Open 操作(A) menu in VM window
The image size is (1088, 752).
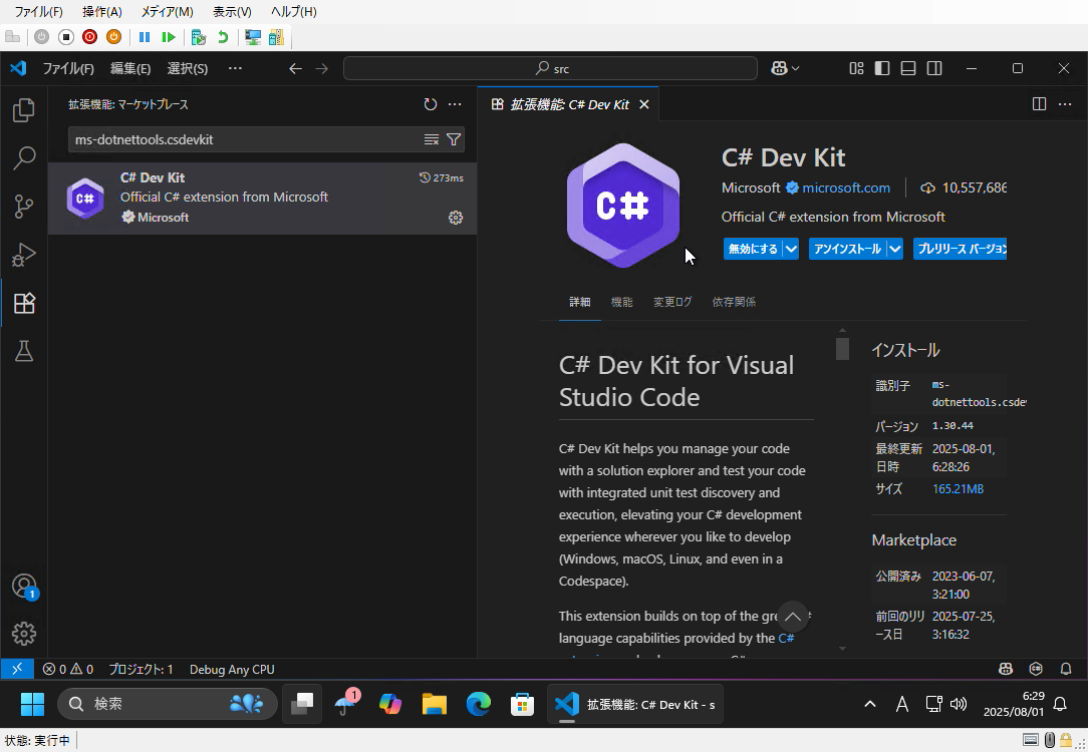(102, 12)
